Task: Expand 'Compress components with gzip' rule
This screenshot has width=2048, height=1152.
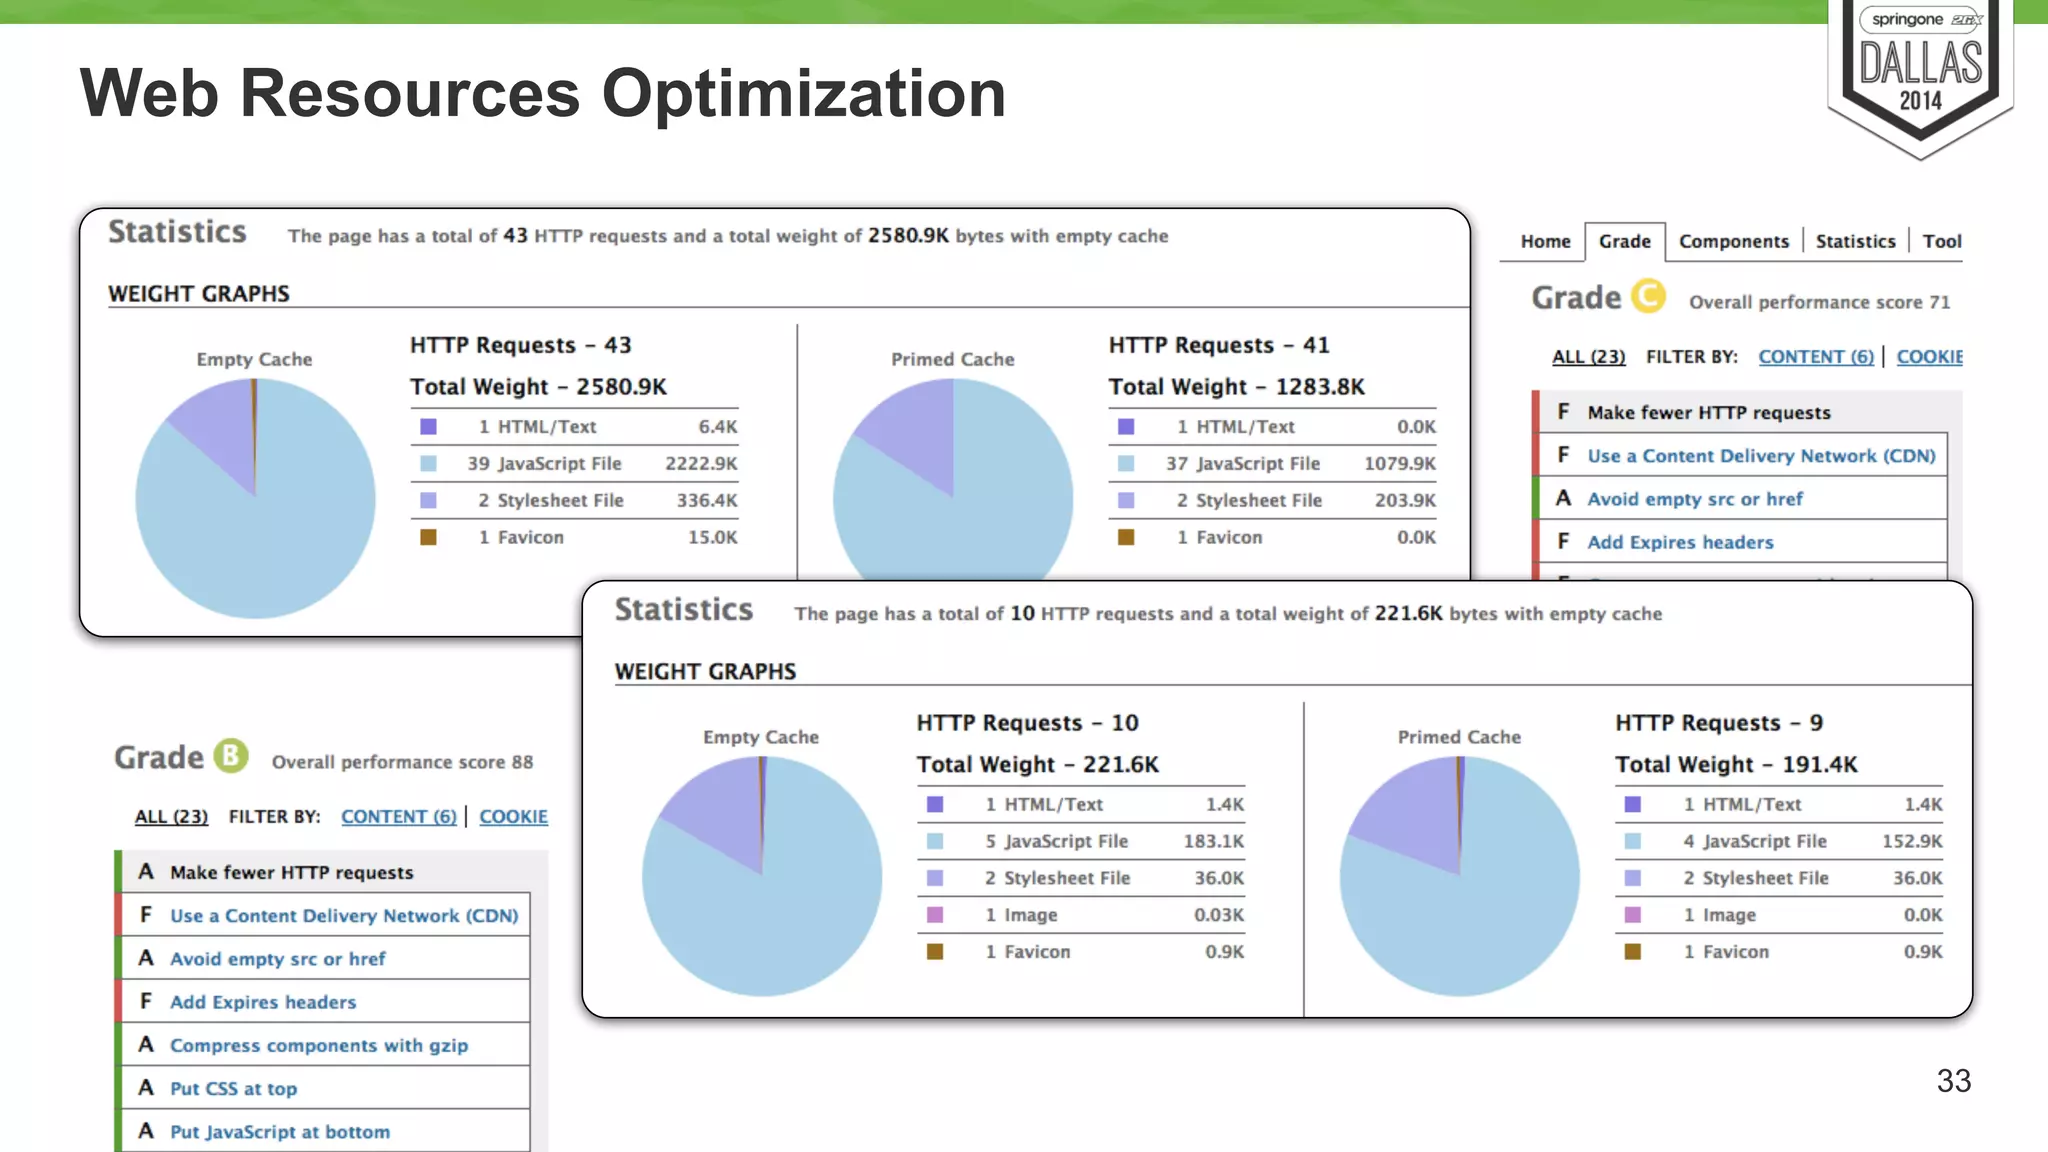Action: pyautogui.click(x=318, y=1045)
